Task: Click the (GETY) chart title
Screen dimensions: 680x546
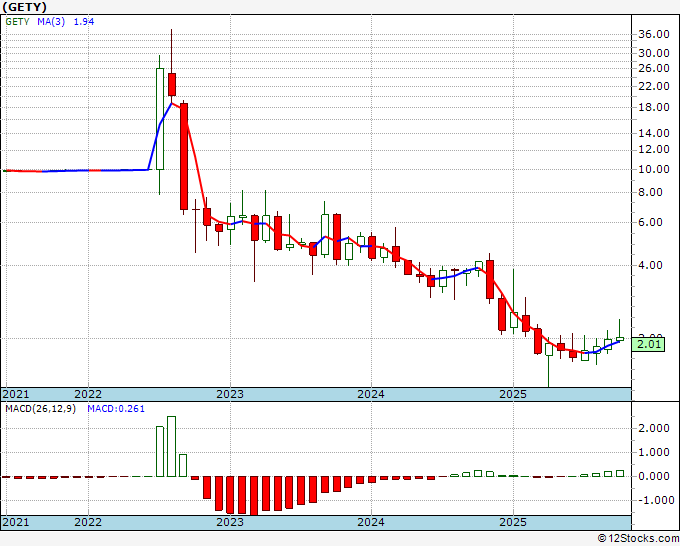Action: click(x=24, y=7)
